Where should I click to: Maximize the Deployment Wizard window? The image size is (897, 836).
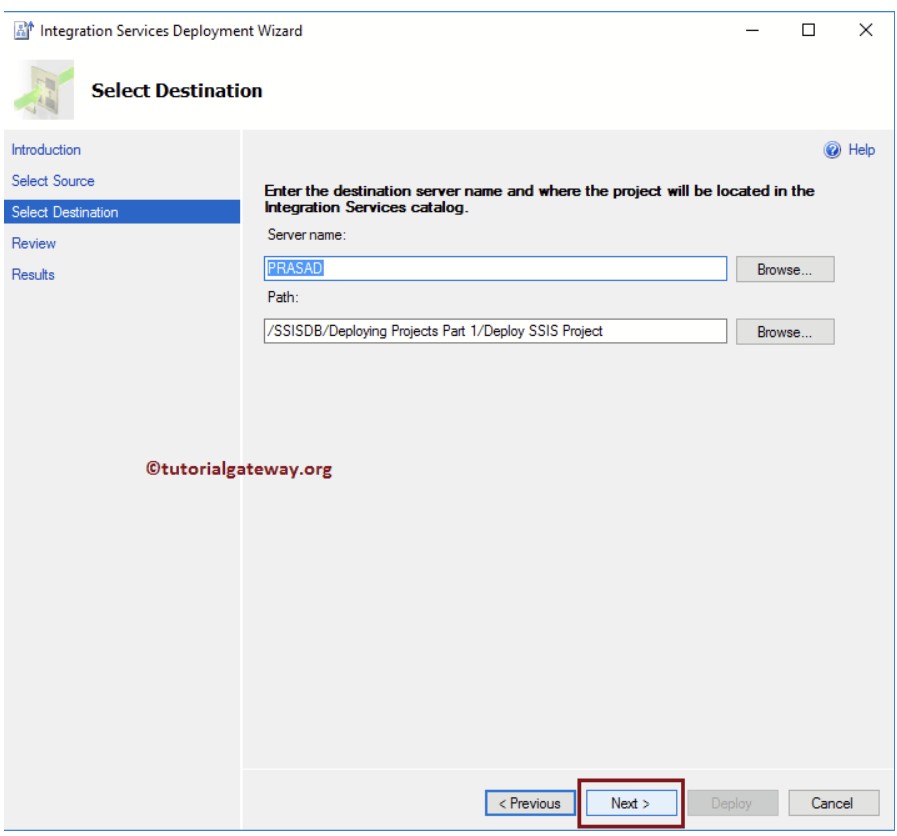808,30
